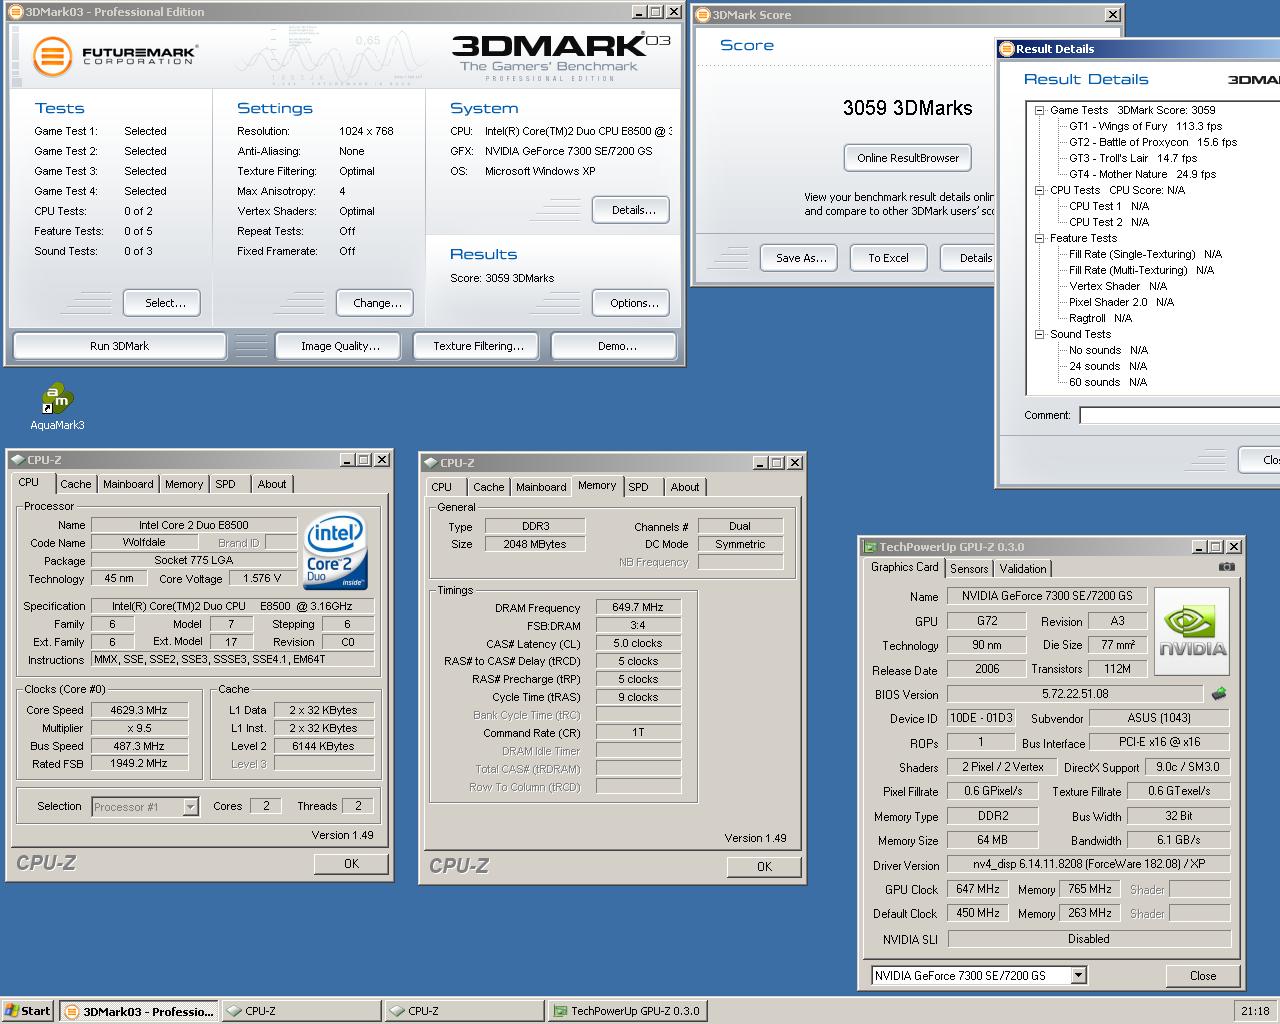Select the Vertex Shader tree row
Image resolution: width=1280 pixels, height=1024 pixels.
pyautogui.click(x=1117, y=286)
